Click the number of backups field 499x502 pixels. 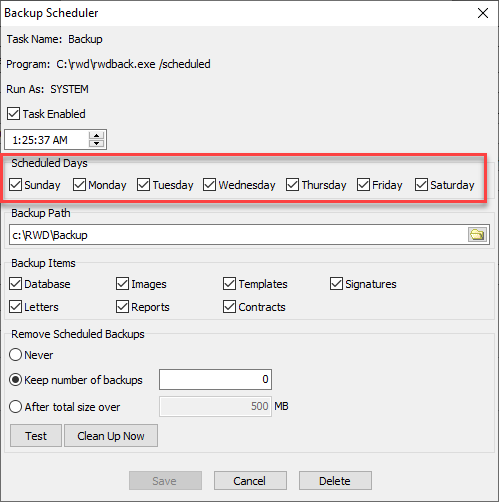tap(215, 379)
